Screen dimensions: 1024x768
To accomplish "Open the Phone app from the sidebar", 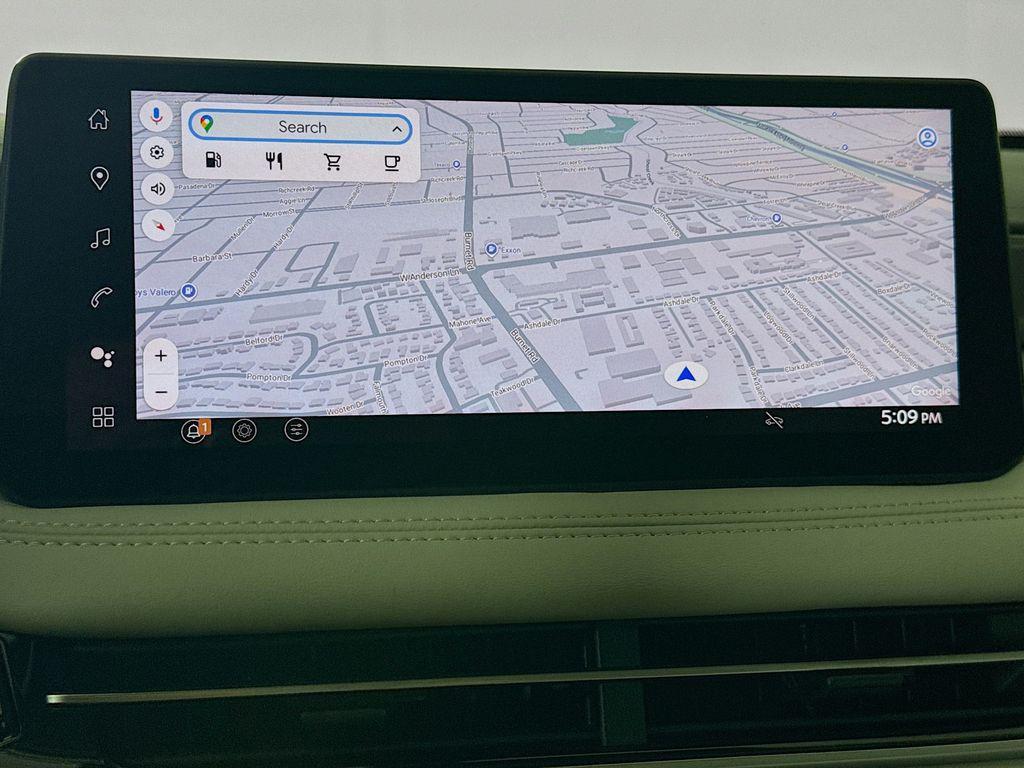I will 101,297.
